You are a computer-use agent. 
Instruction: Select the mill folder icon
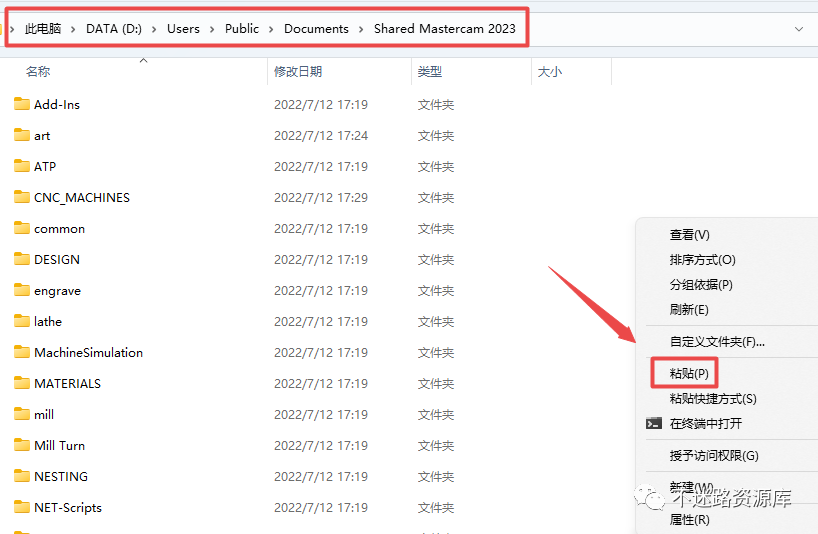point(22,414)
